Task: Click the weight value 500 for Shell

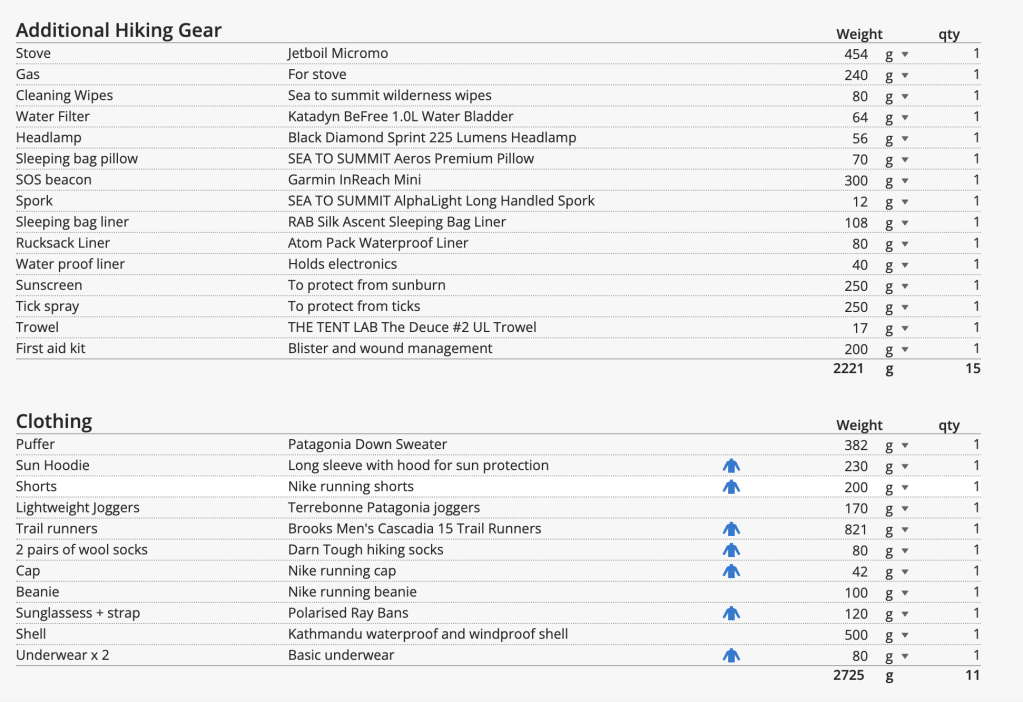Action: (856, 635)
